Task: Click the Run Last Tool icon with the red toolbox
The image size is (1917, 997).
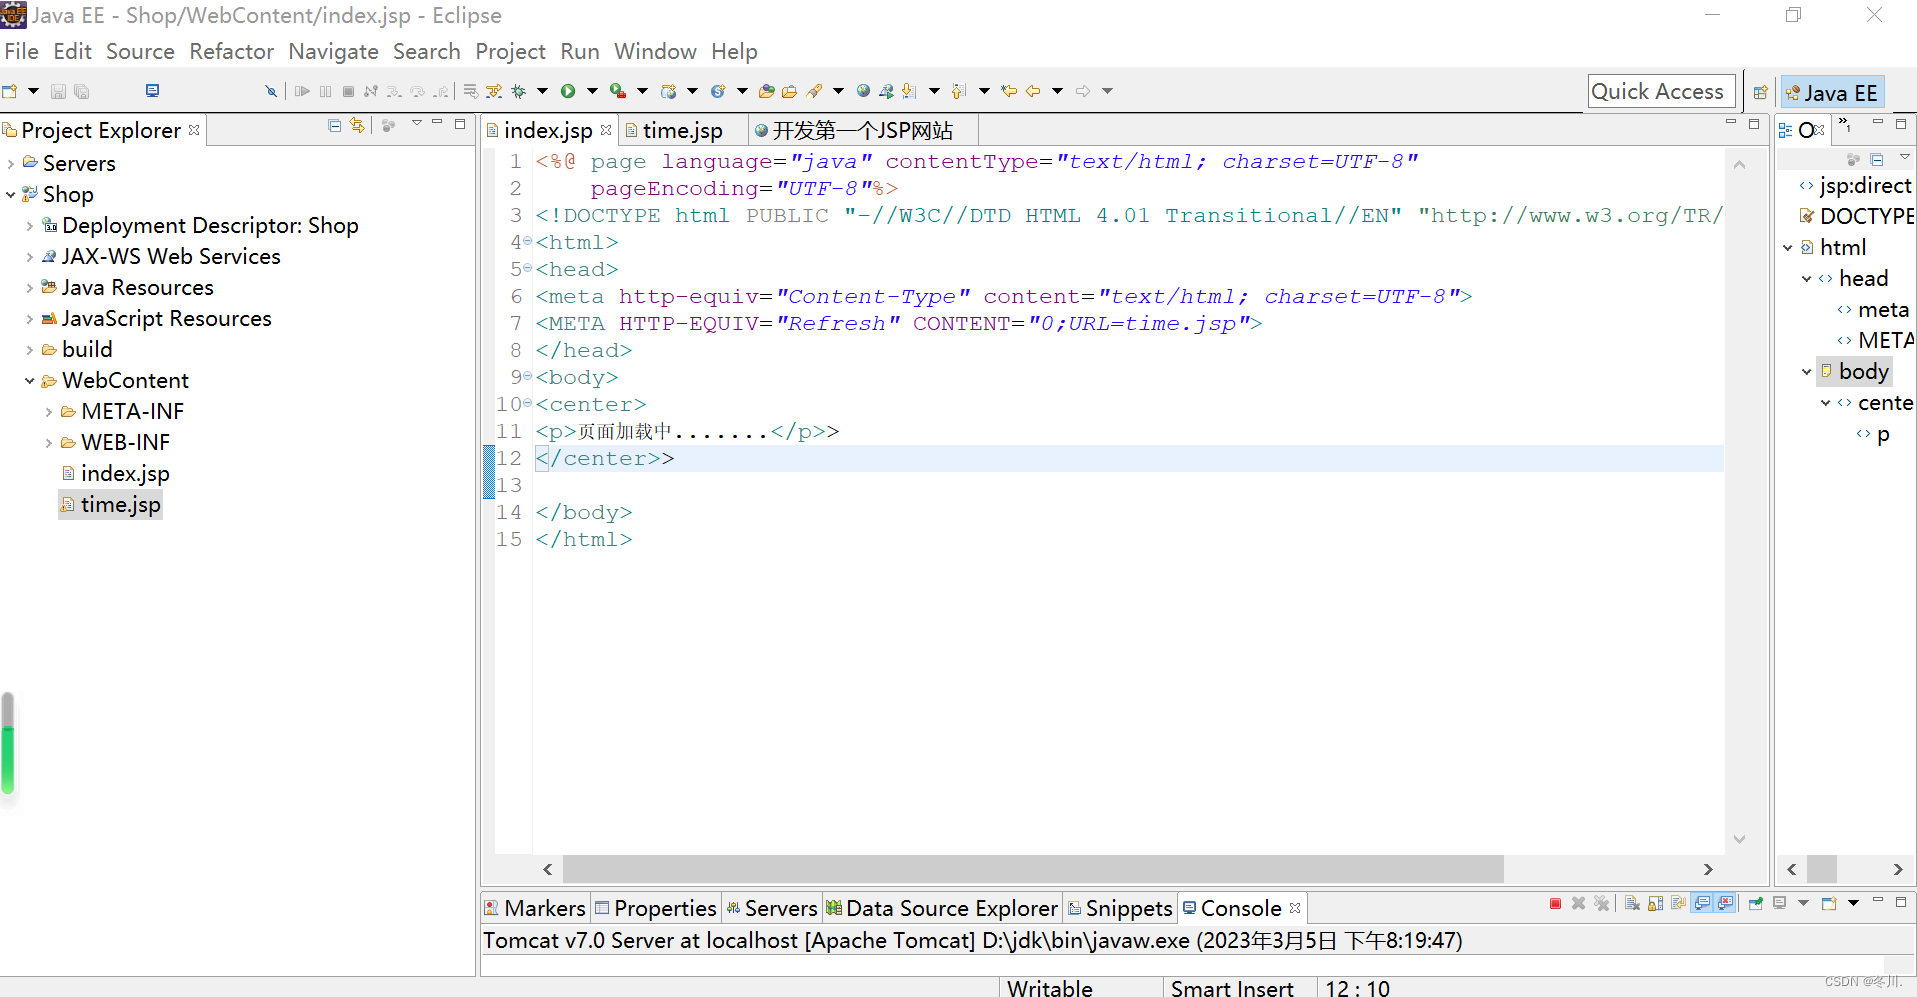Action: (x=618, y=91)
